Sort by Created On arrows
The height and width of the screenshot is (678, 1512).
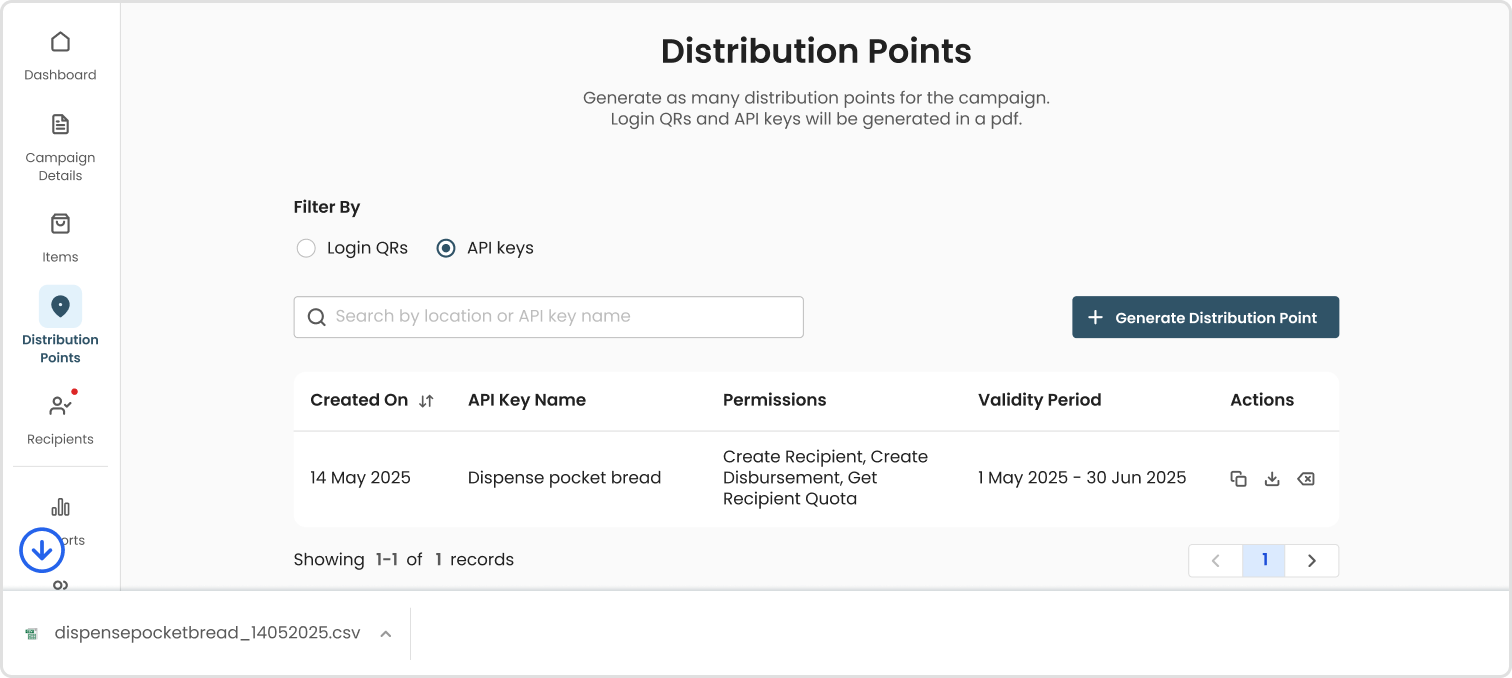click(x=426, y=400)
